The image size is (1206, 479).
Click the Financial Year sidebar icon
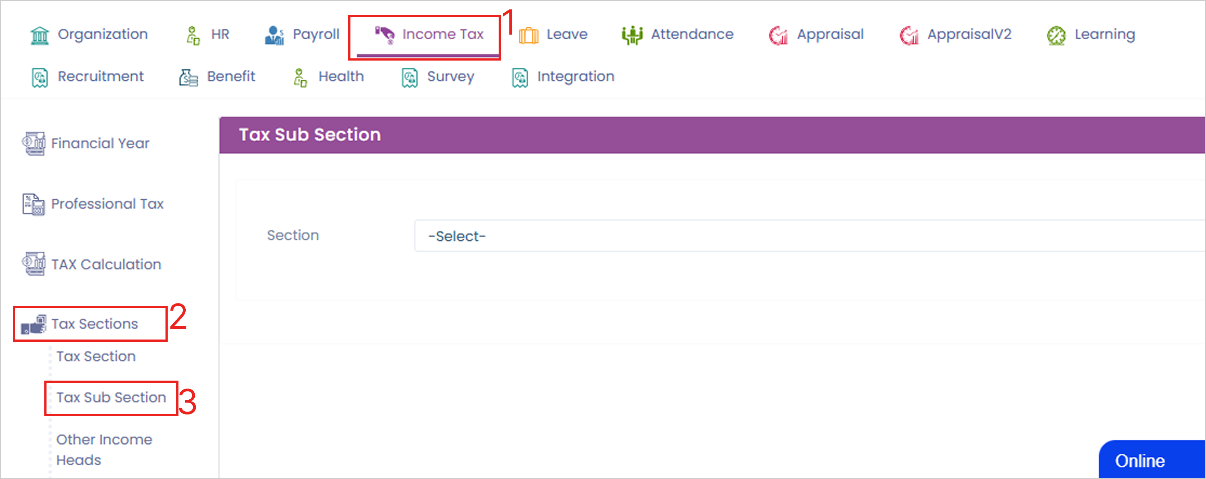34,143
